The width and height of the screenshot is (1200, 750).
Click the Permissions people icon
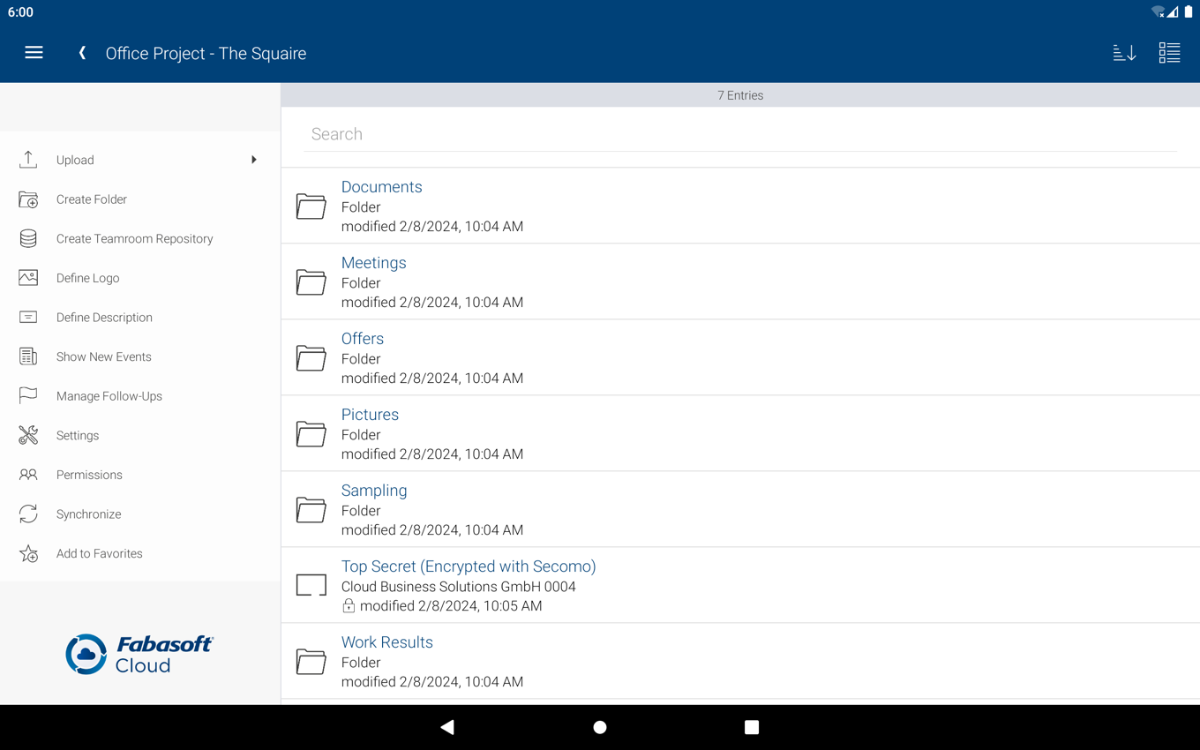click(28, 475)
